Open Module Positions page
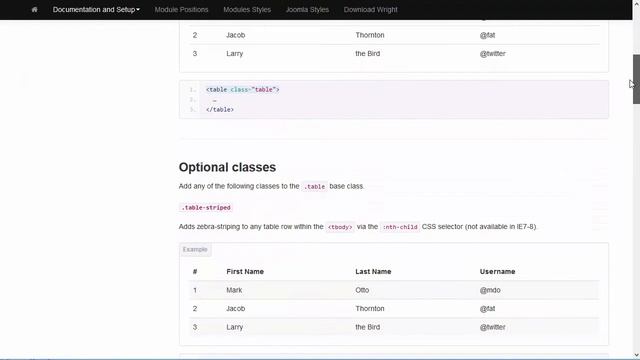Image resolution: width=640 pixels, height=360 pixels. [181, 9]
